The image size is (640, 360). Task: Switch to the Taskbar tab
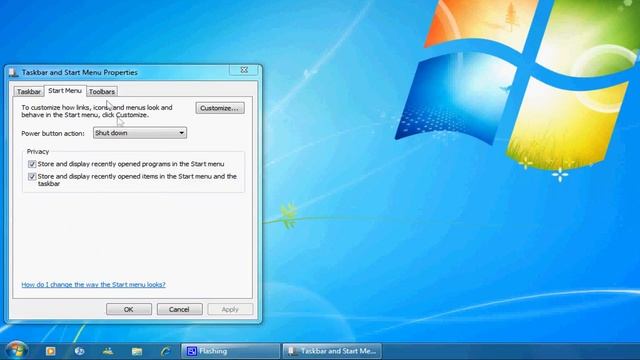click(29, 91)
